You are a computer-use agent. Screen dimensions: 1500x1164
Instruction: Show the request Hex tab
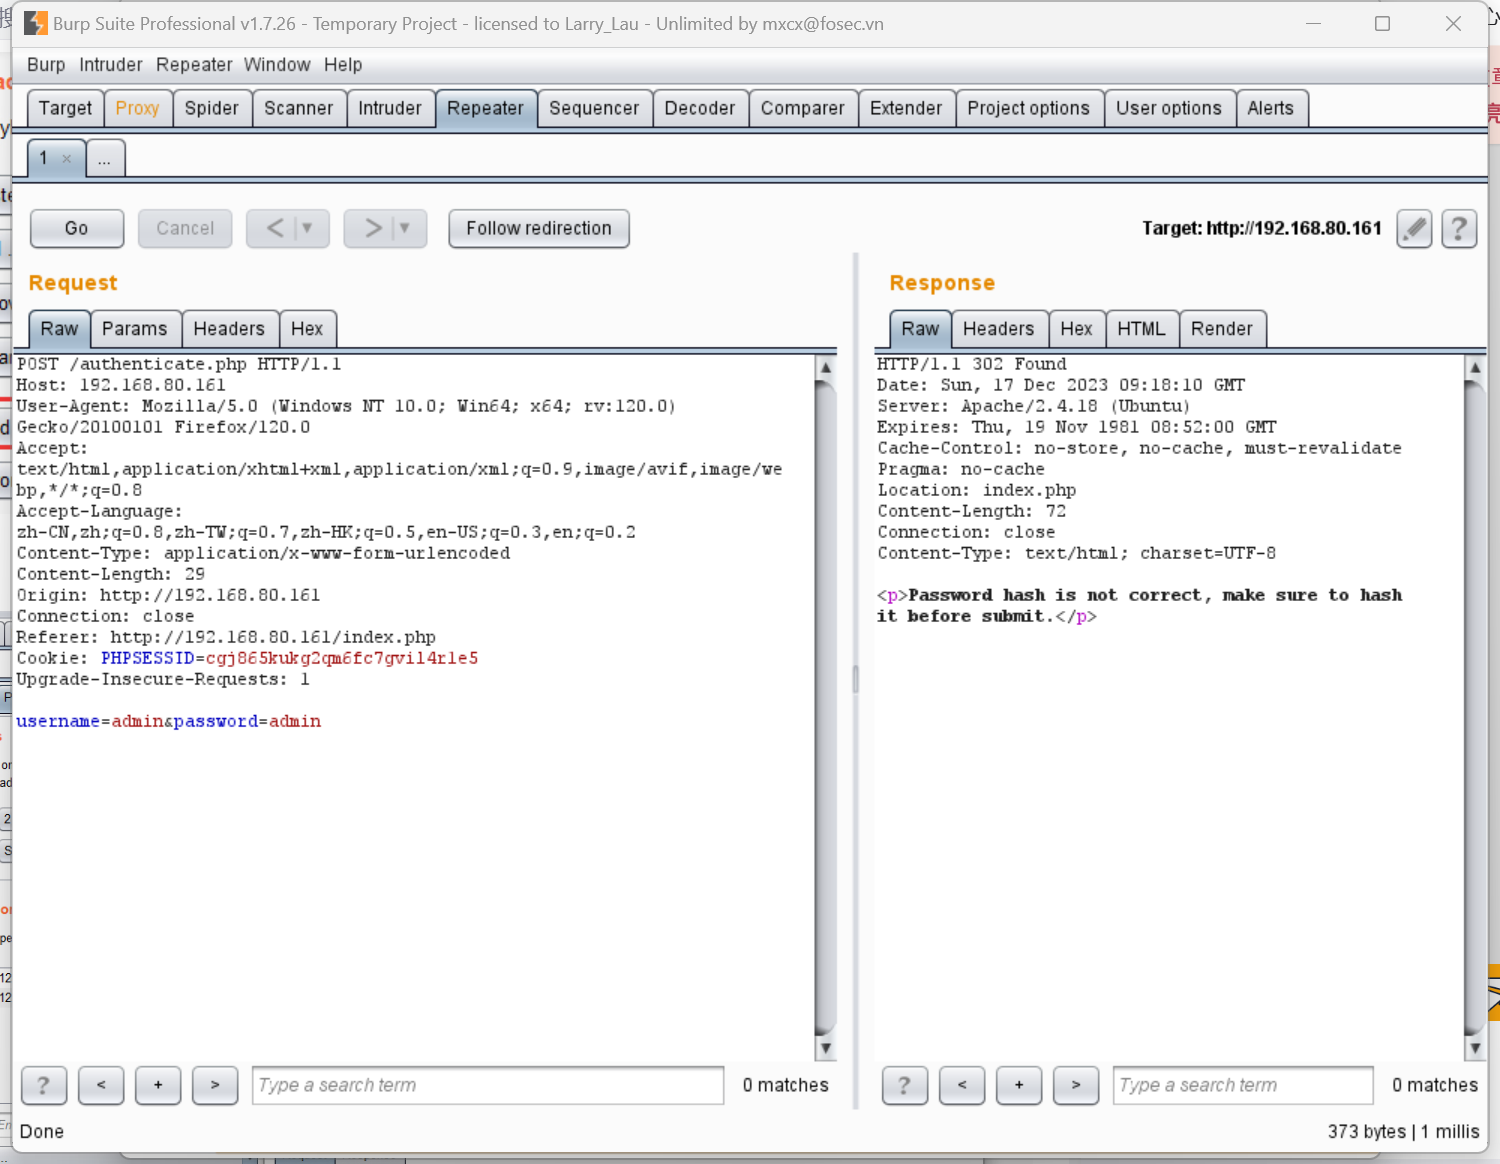pos(307,329)
